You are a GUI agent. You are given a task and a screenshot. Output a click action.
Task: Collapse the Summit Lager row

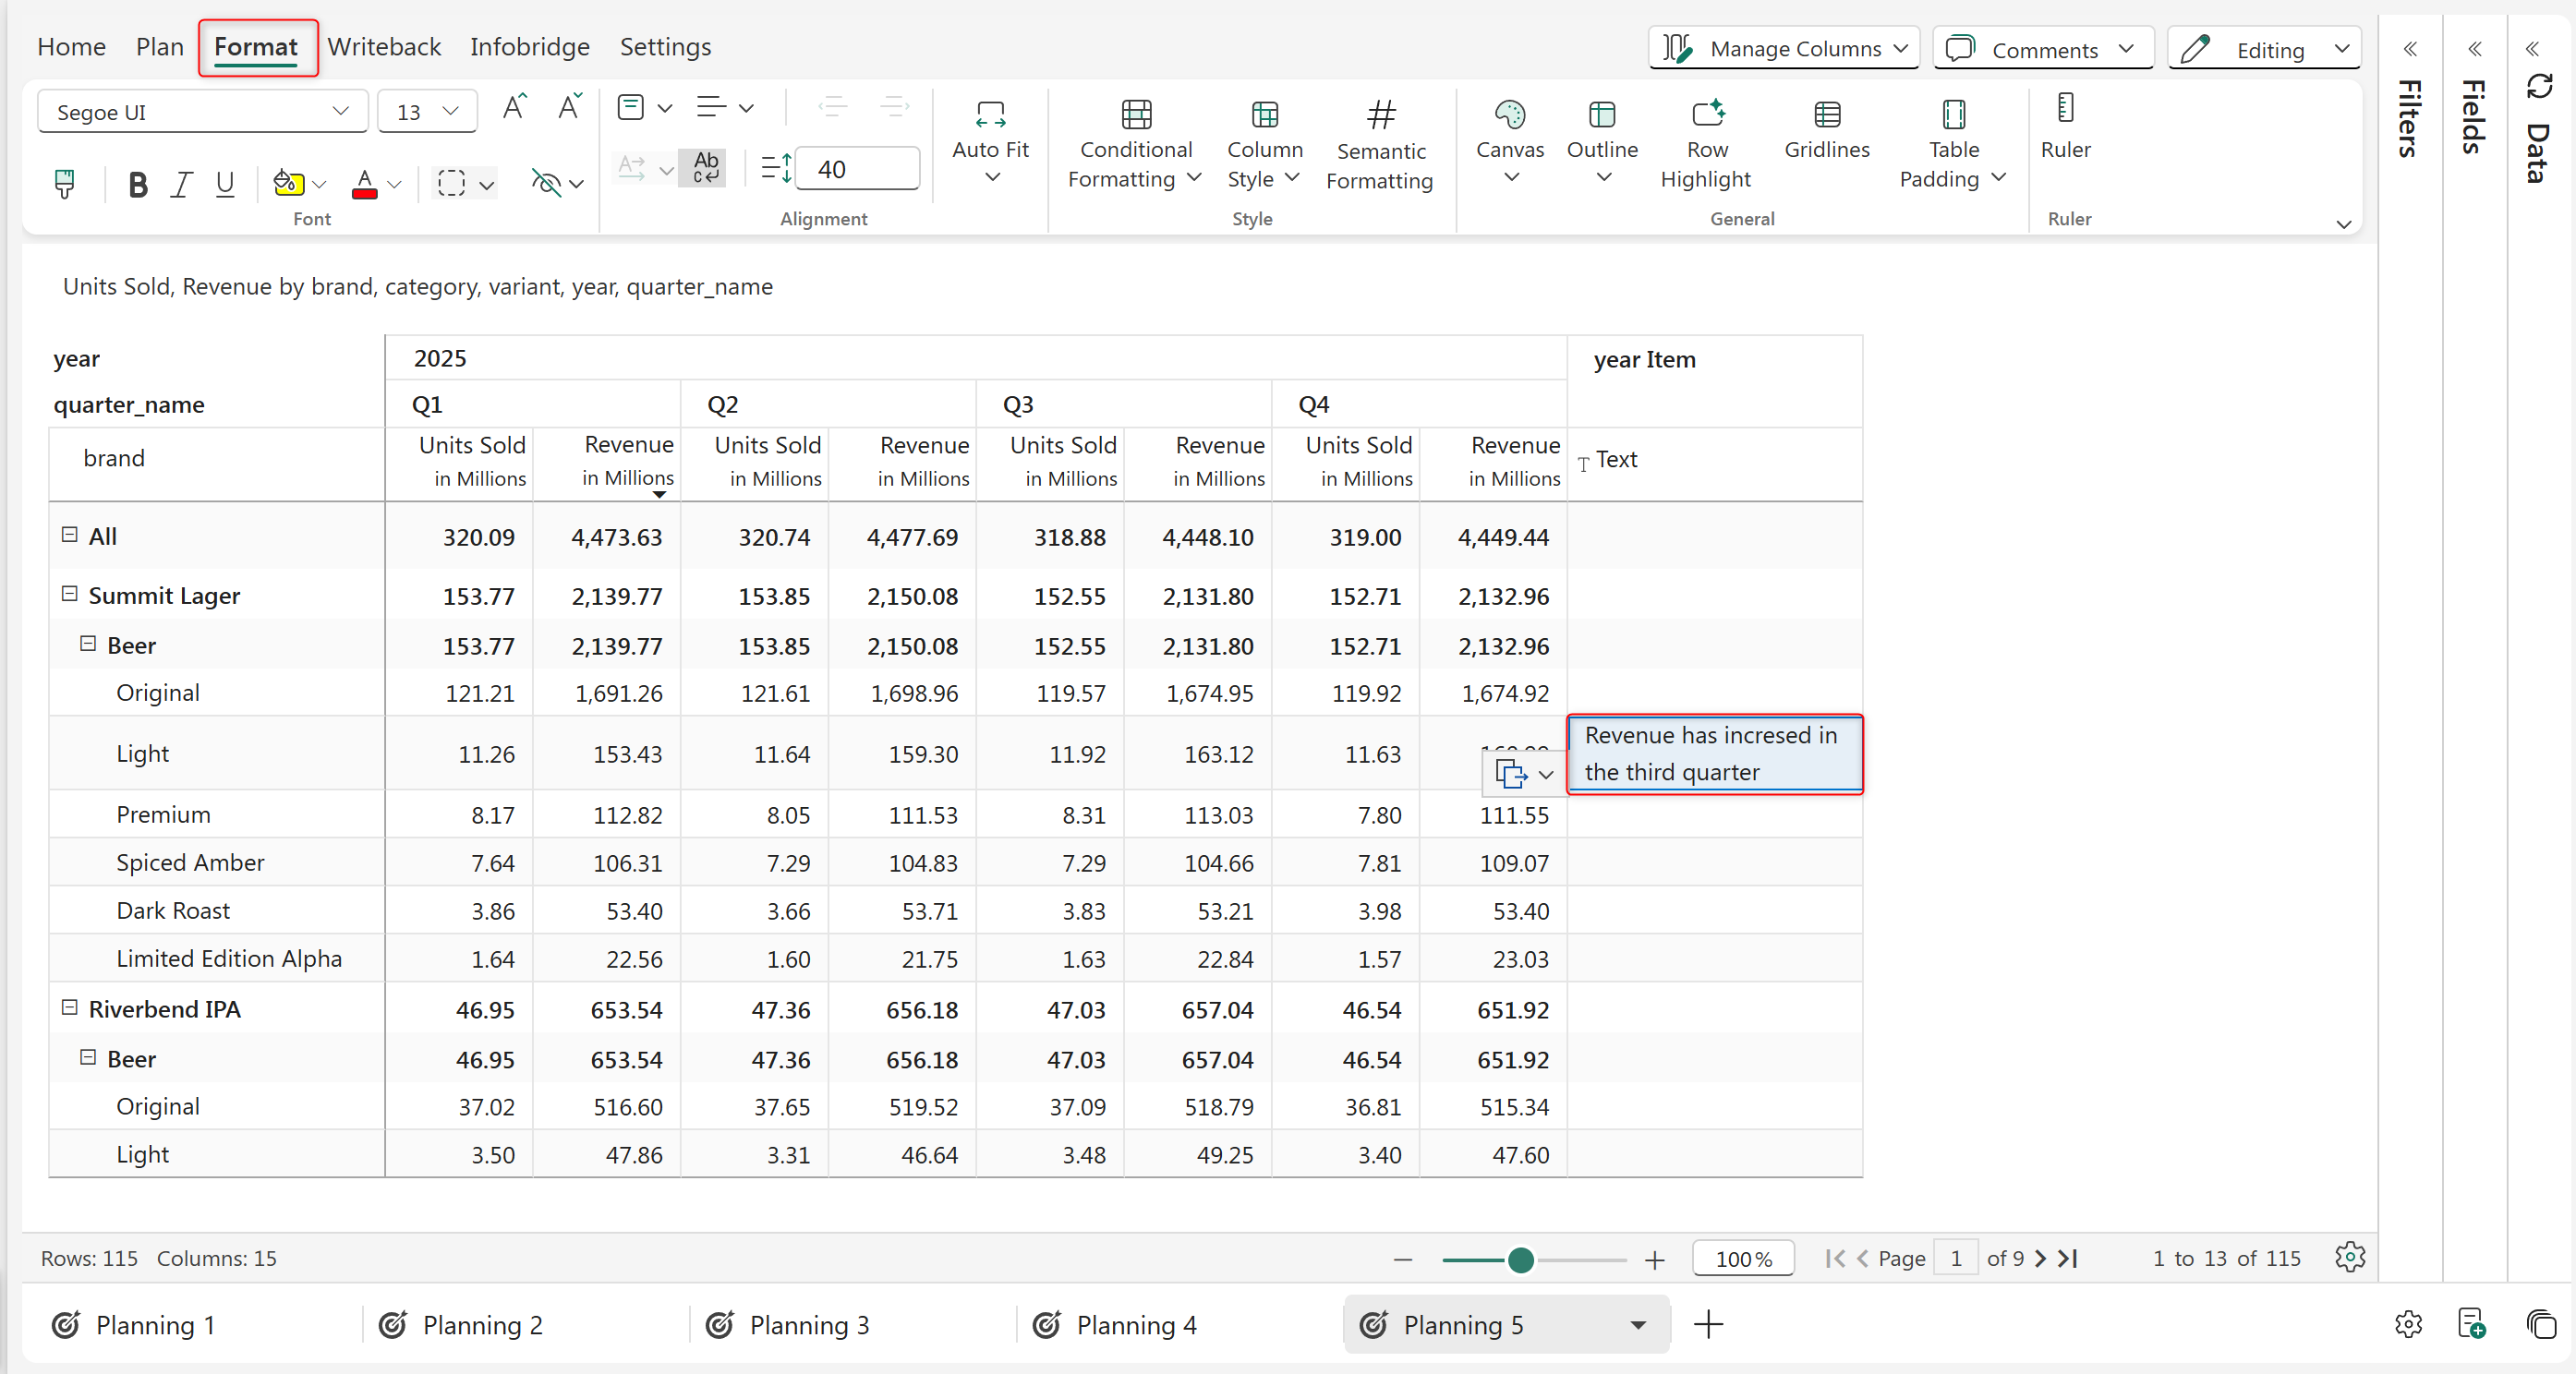(69, 594)
